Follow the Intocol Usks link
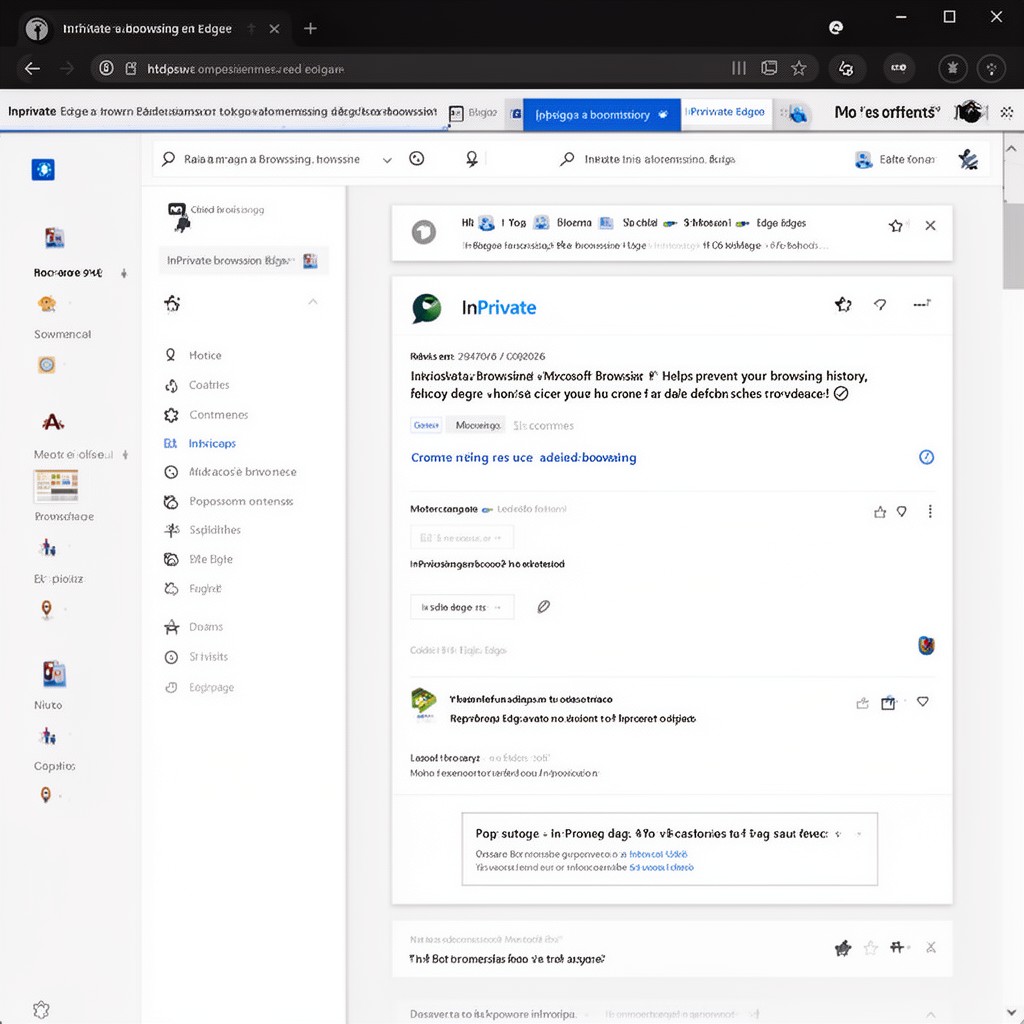1024x1024 pixels. pyautogui.click(x=658, y=854)
